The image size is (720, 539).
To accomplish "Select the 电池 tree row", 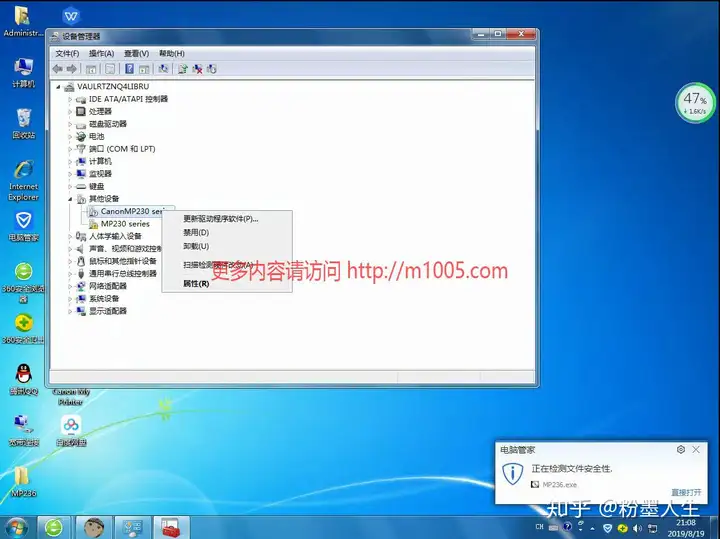I will point(90,136).
